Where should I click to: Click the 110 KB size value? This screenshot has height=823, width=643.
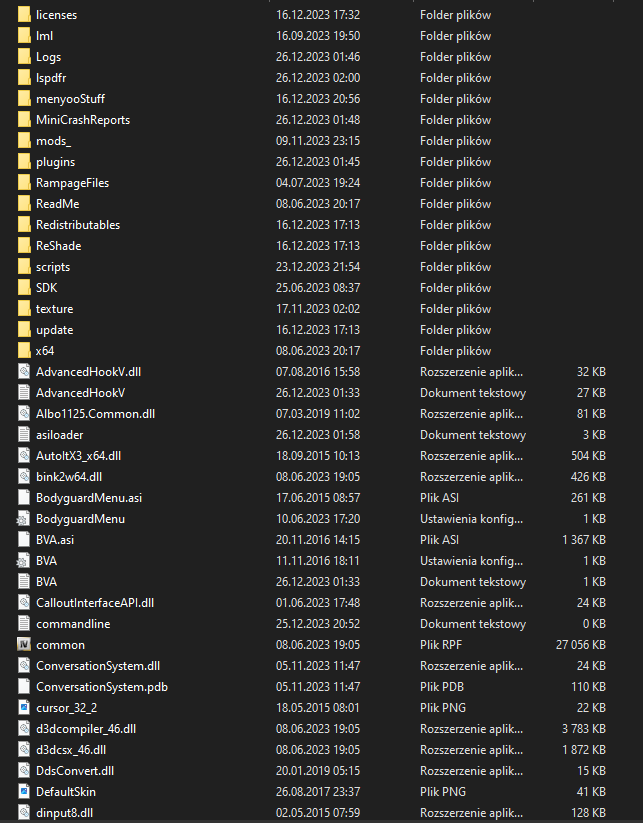click(588, 687)
